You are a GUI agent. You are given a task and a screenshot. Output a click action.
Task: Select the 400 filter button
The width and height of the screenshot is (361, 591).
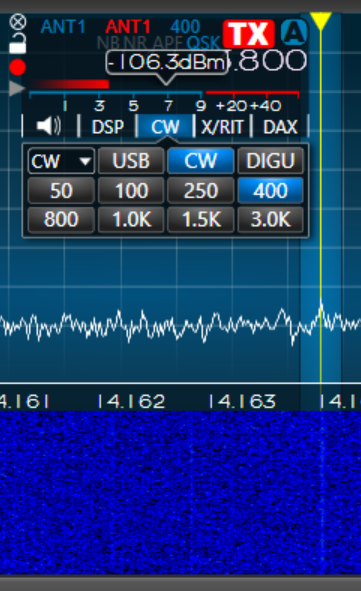click(x=270, y=190)
